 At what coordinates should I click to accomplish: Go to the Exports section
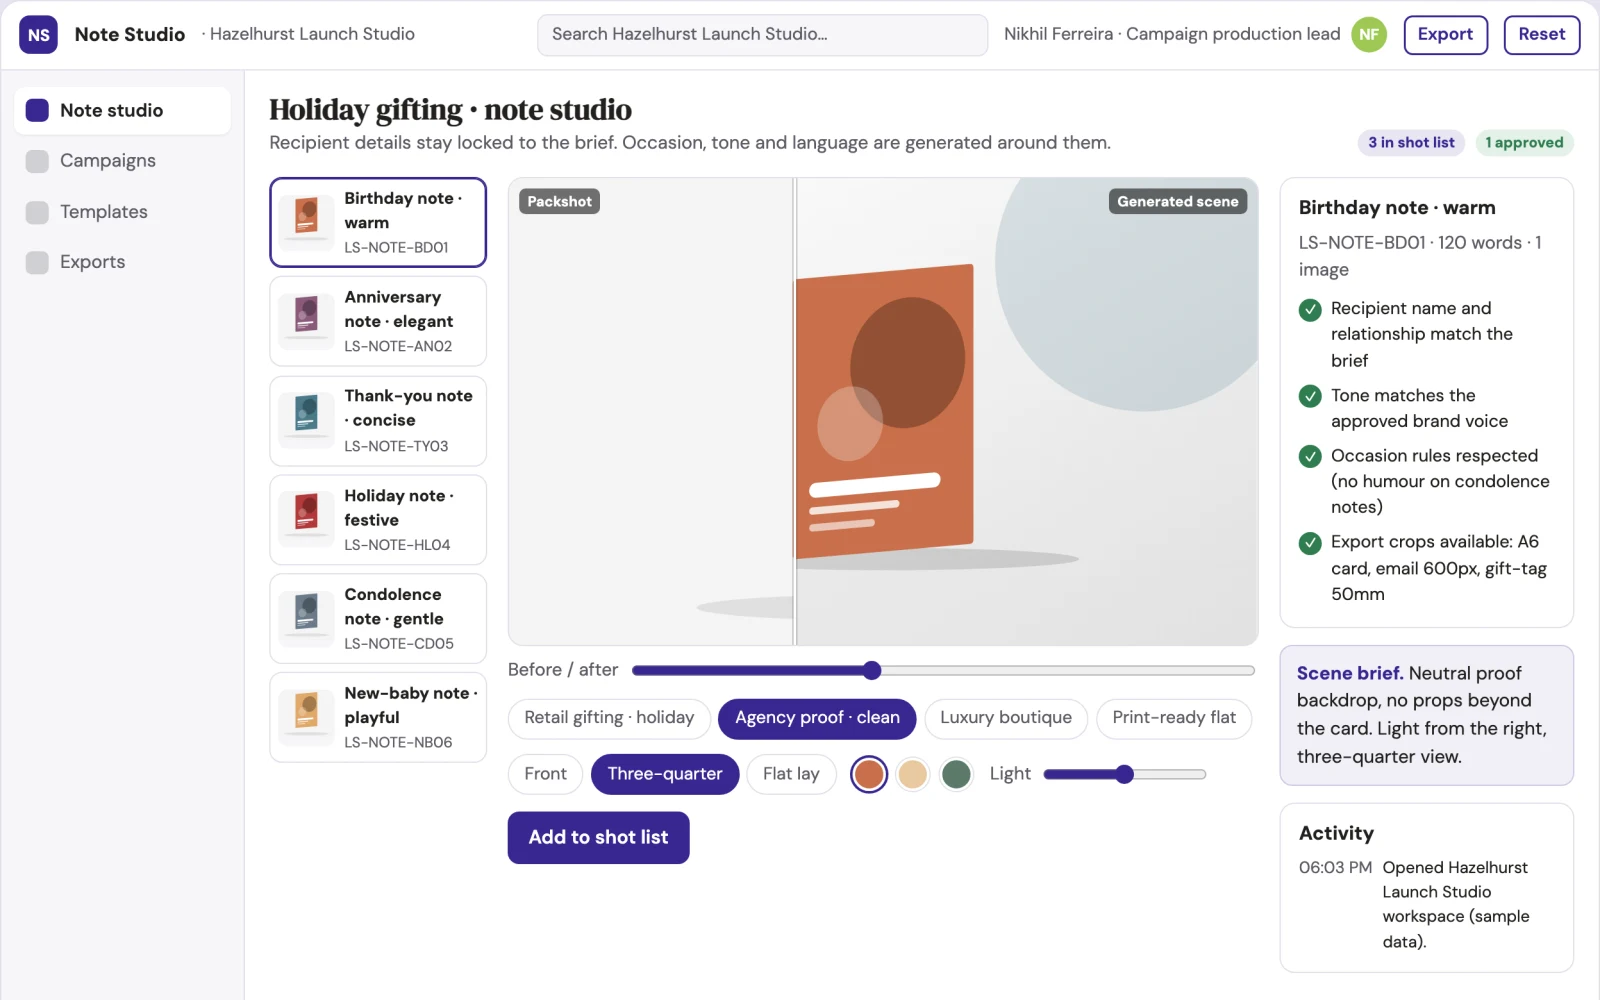122,262
